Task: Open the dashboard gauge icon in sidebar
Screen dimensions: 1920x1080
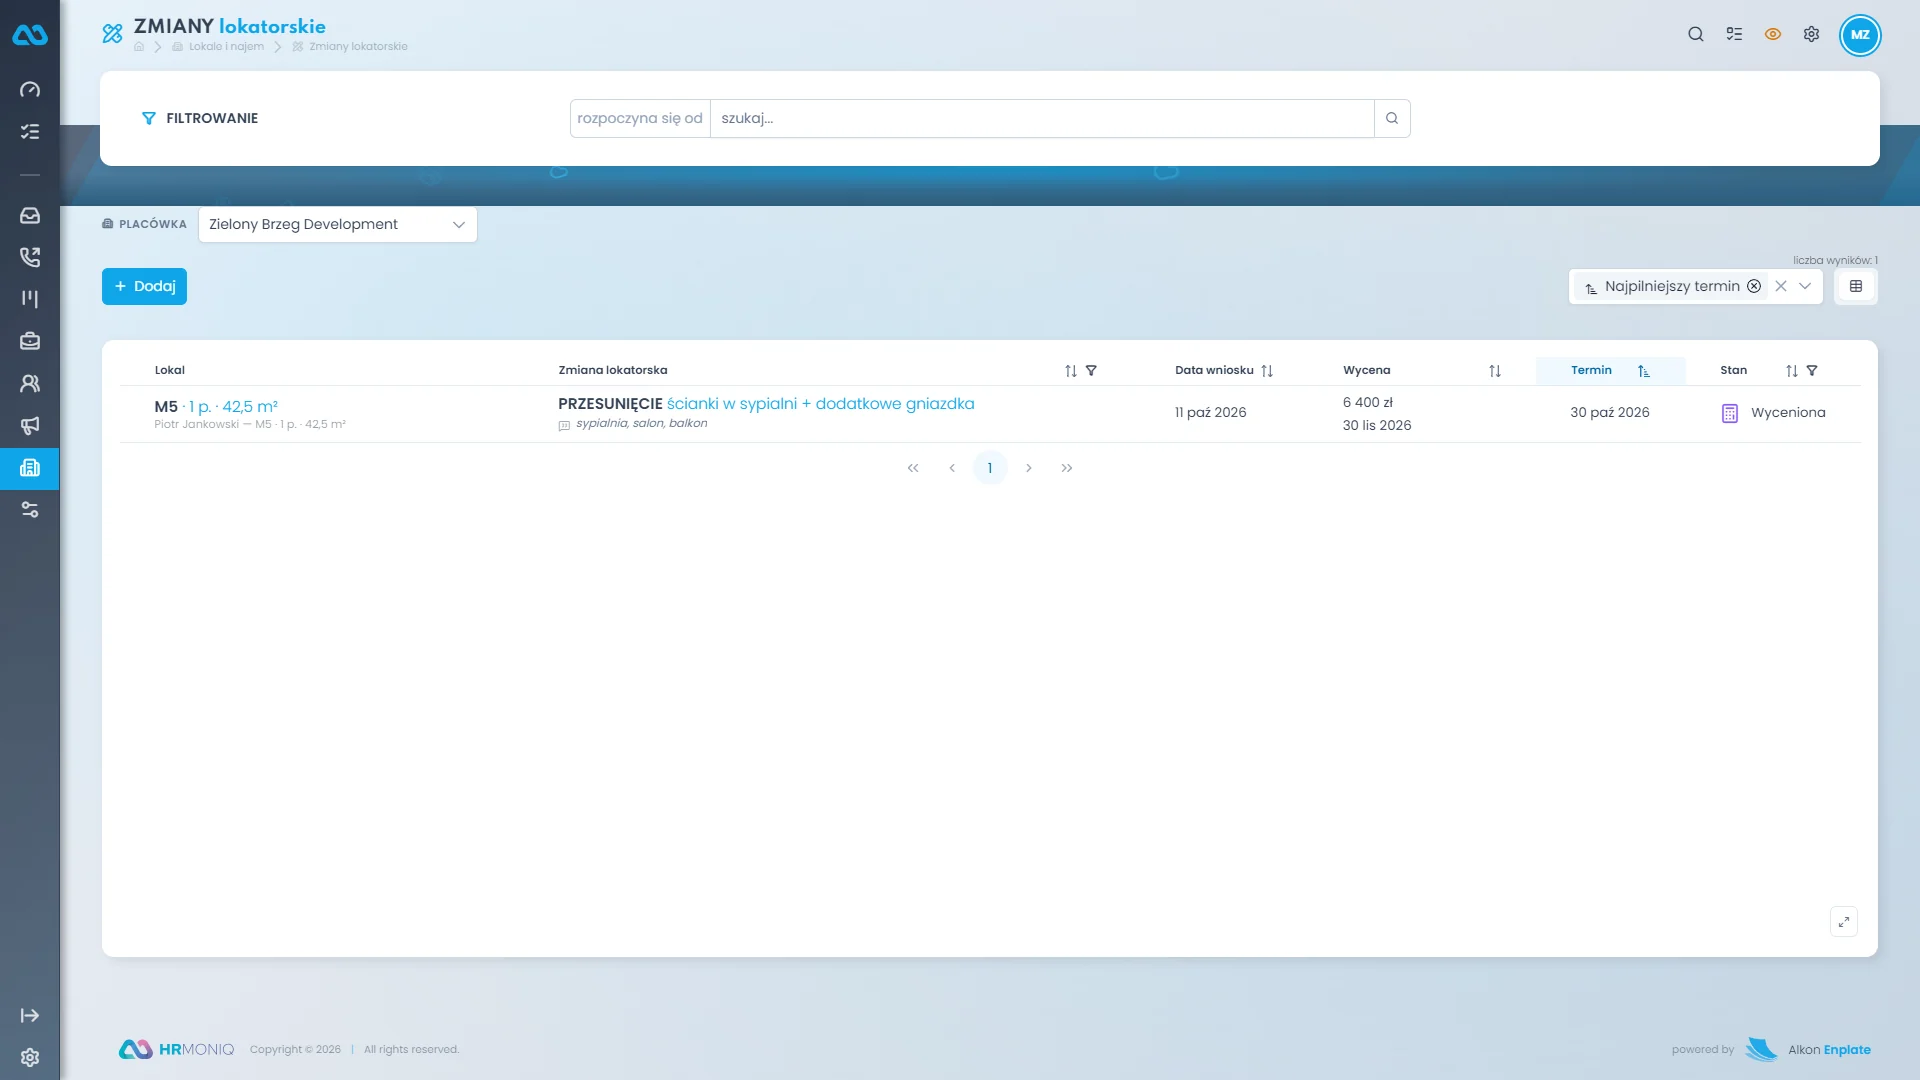Action: click(30, 90)
